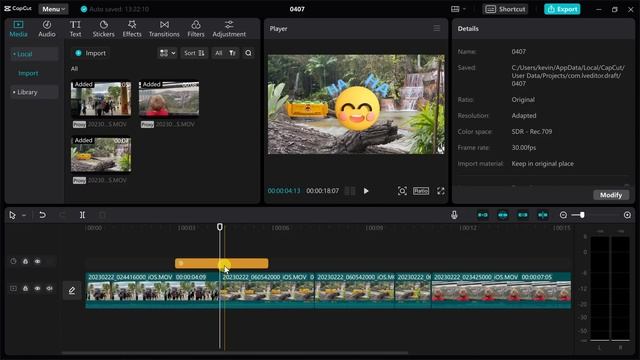Image resolution: width=640 pixels, height=360 pixels.
Task: Open the selection tool pointer
Action: coord(12,215)
